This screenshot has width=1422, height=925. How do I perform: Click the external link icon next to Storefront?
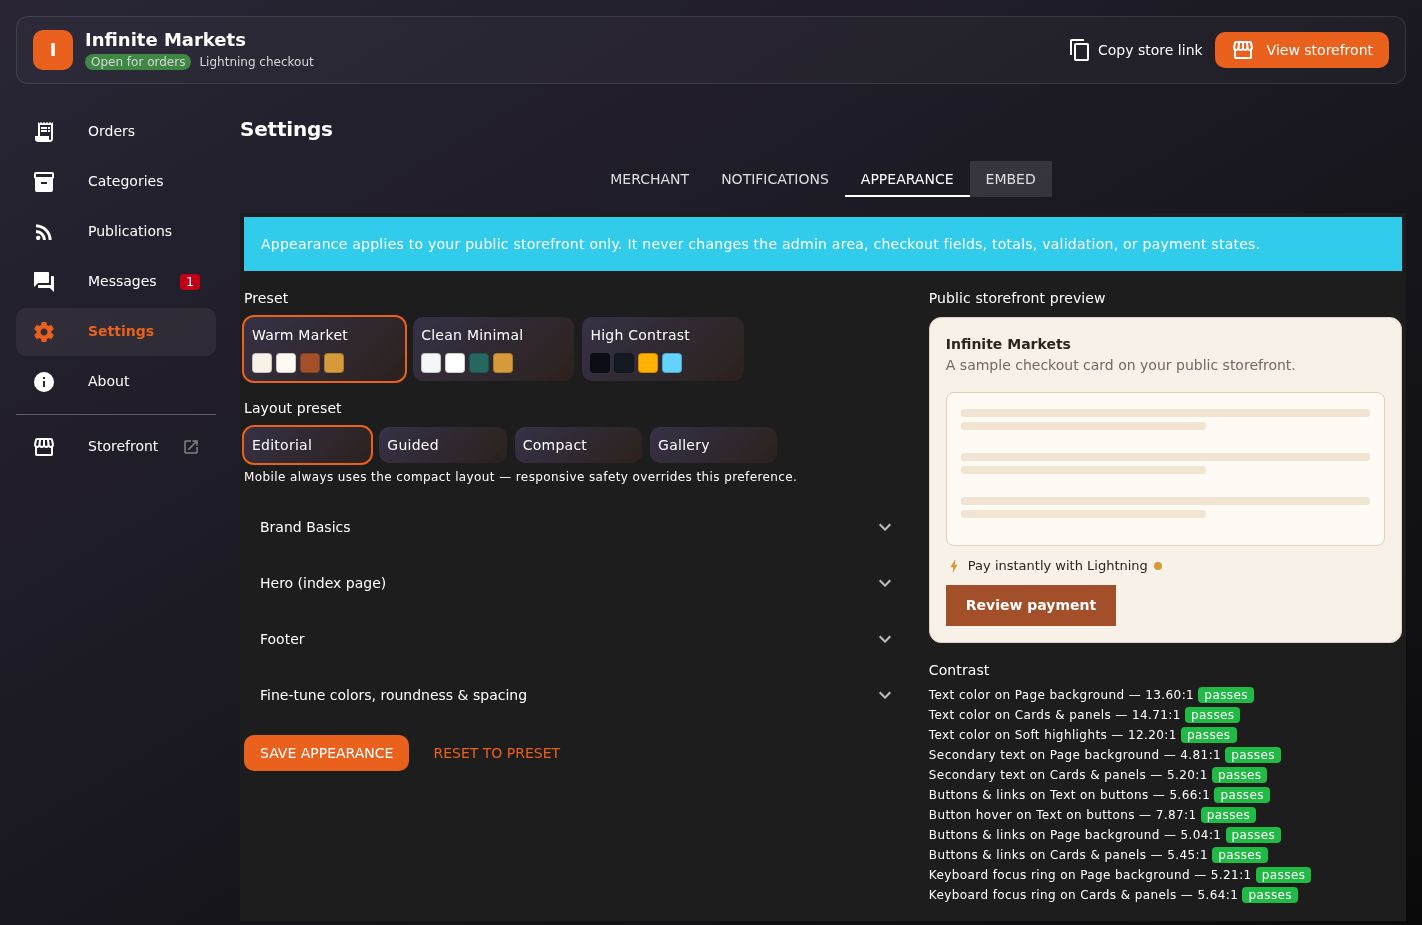click(x=191, y=446)
